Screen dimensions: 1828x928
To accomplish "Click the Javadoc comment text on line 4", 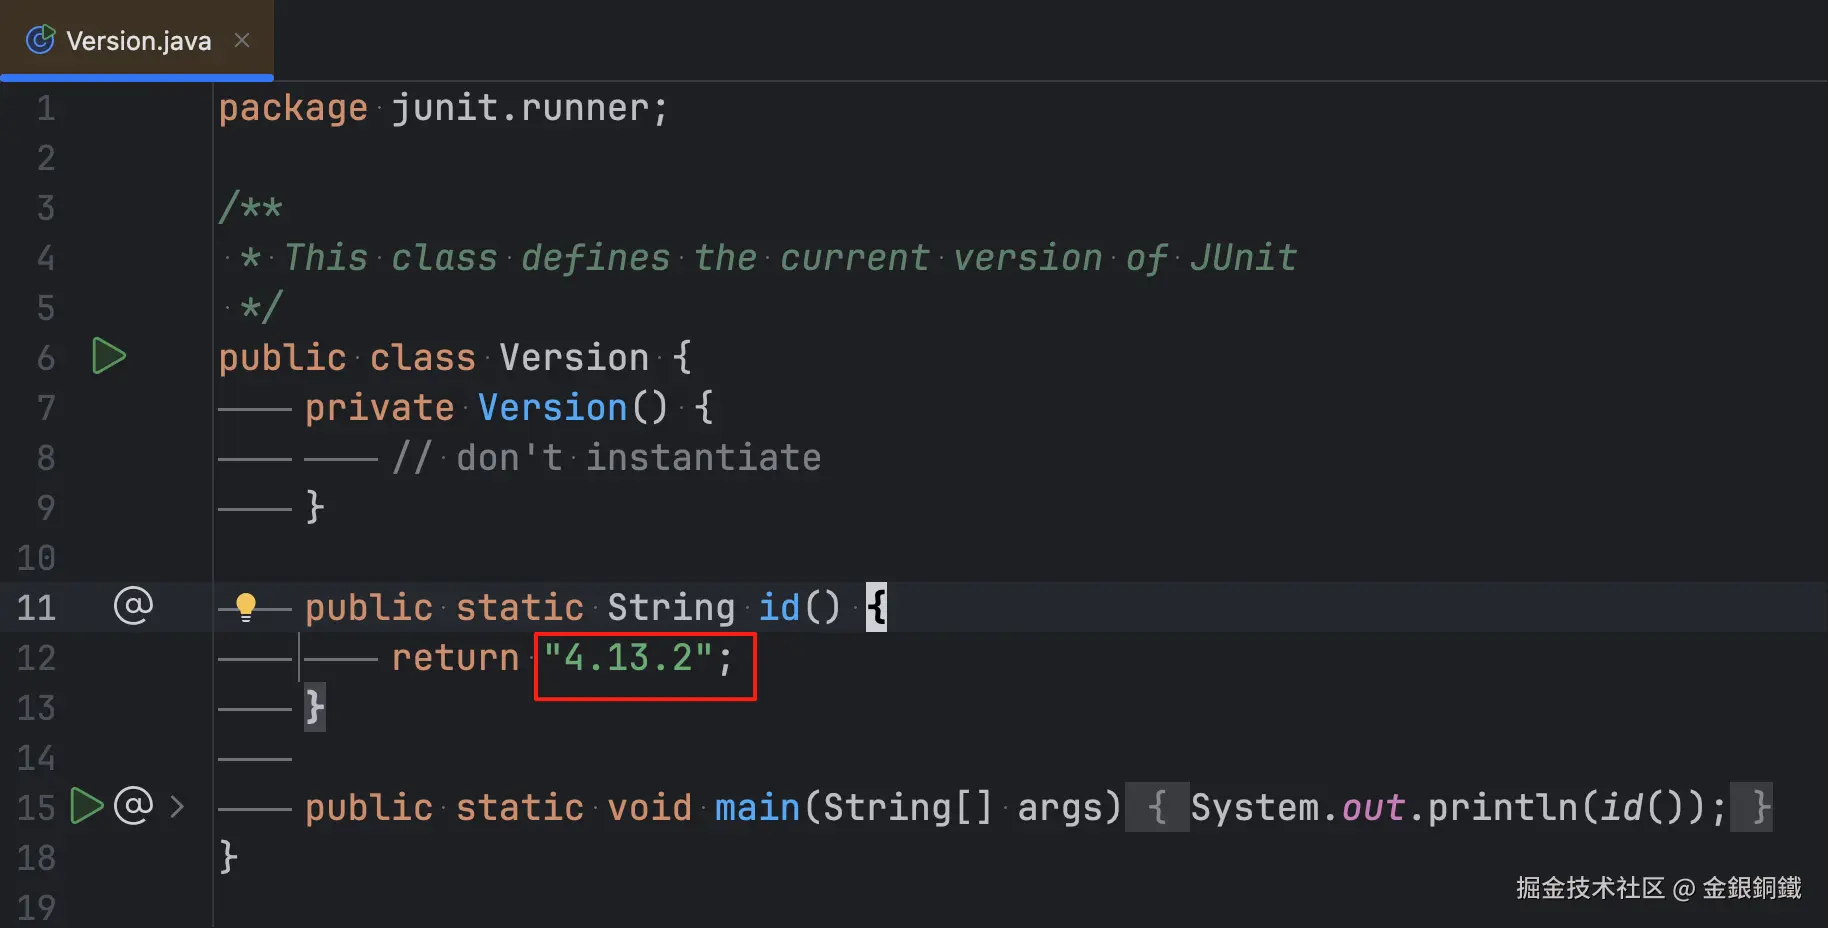I will point(790,258).
